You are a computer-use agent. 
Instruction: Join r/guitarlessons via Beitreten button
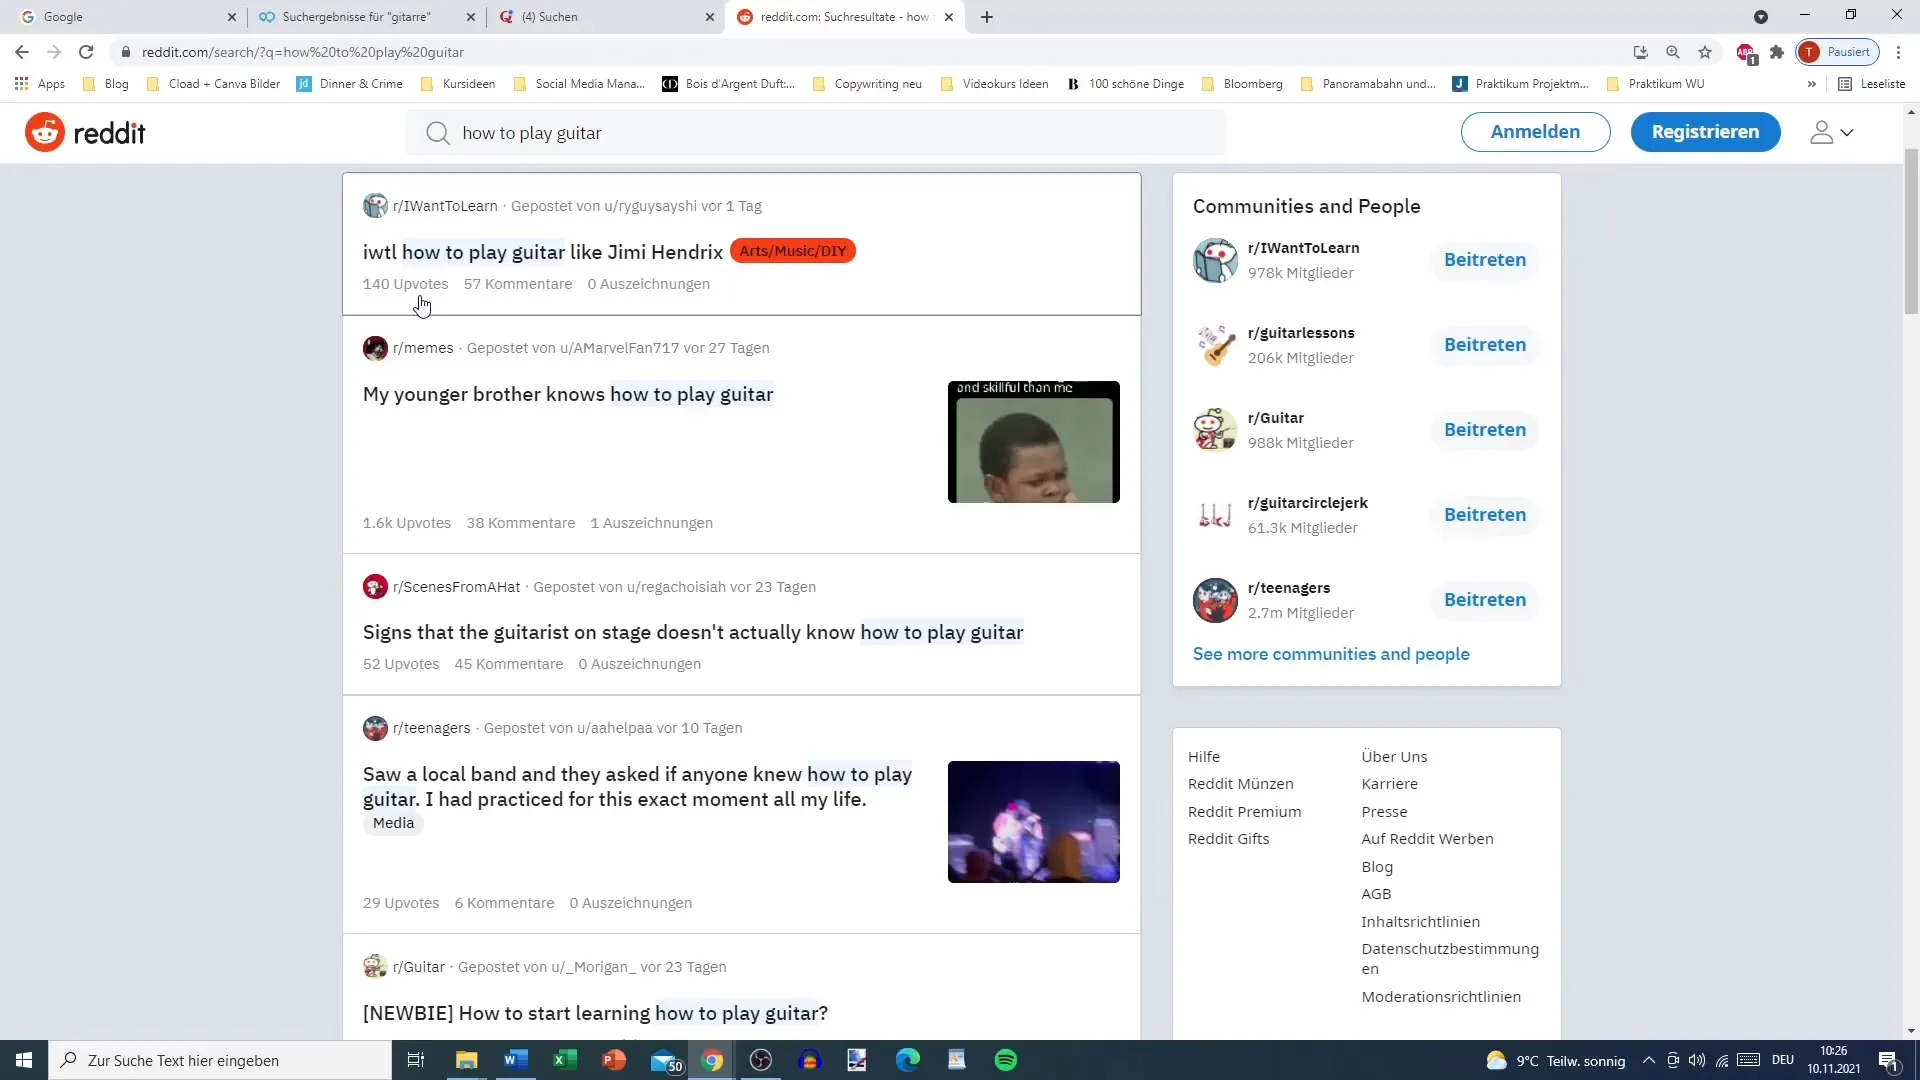pyautogui.click(x=1484, y=345)
